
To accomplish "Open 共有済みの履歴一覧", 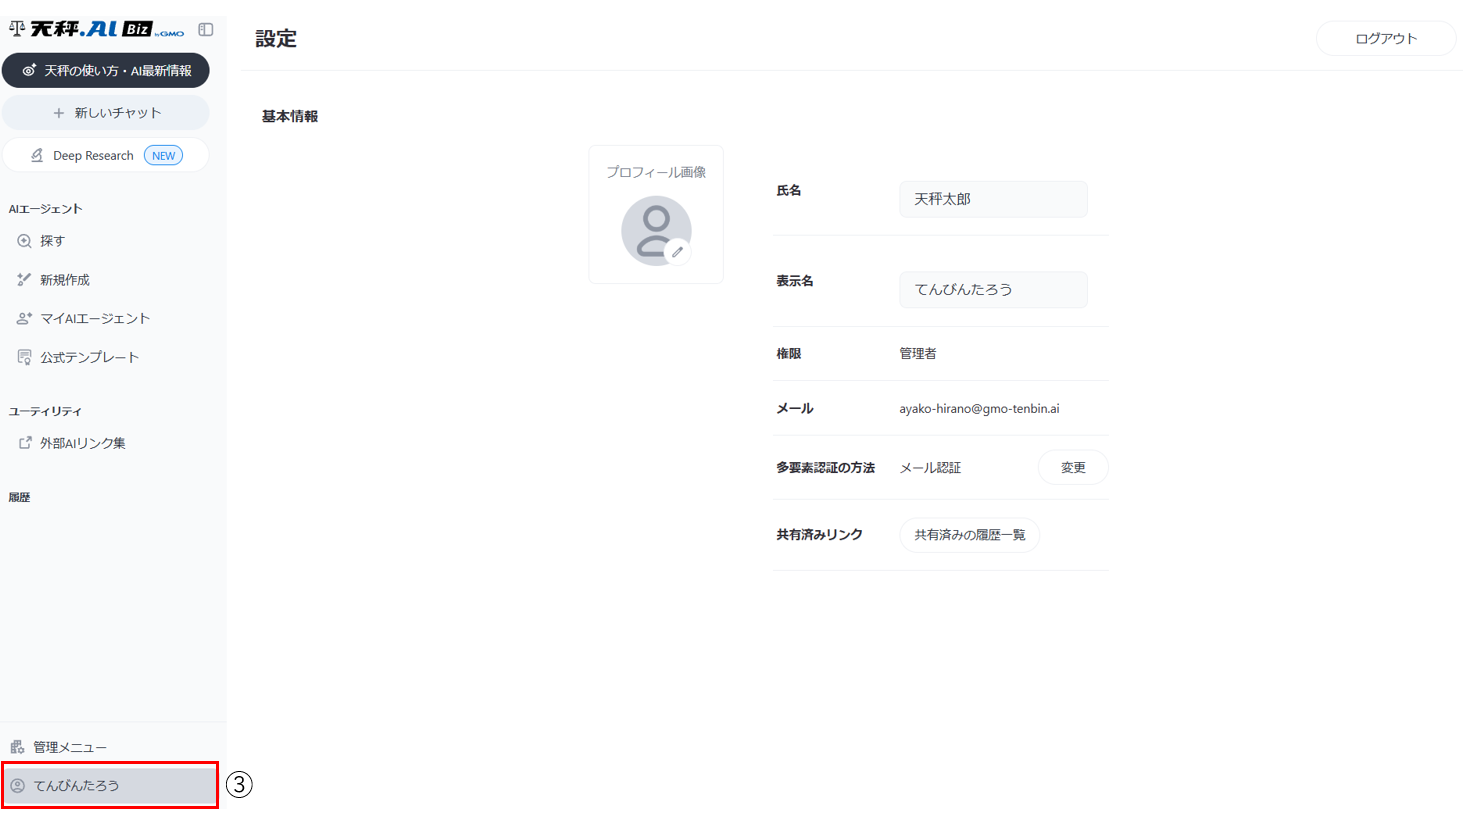I will click(969, 535).
